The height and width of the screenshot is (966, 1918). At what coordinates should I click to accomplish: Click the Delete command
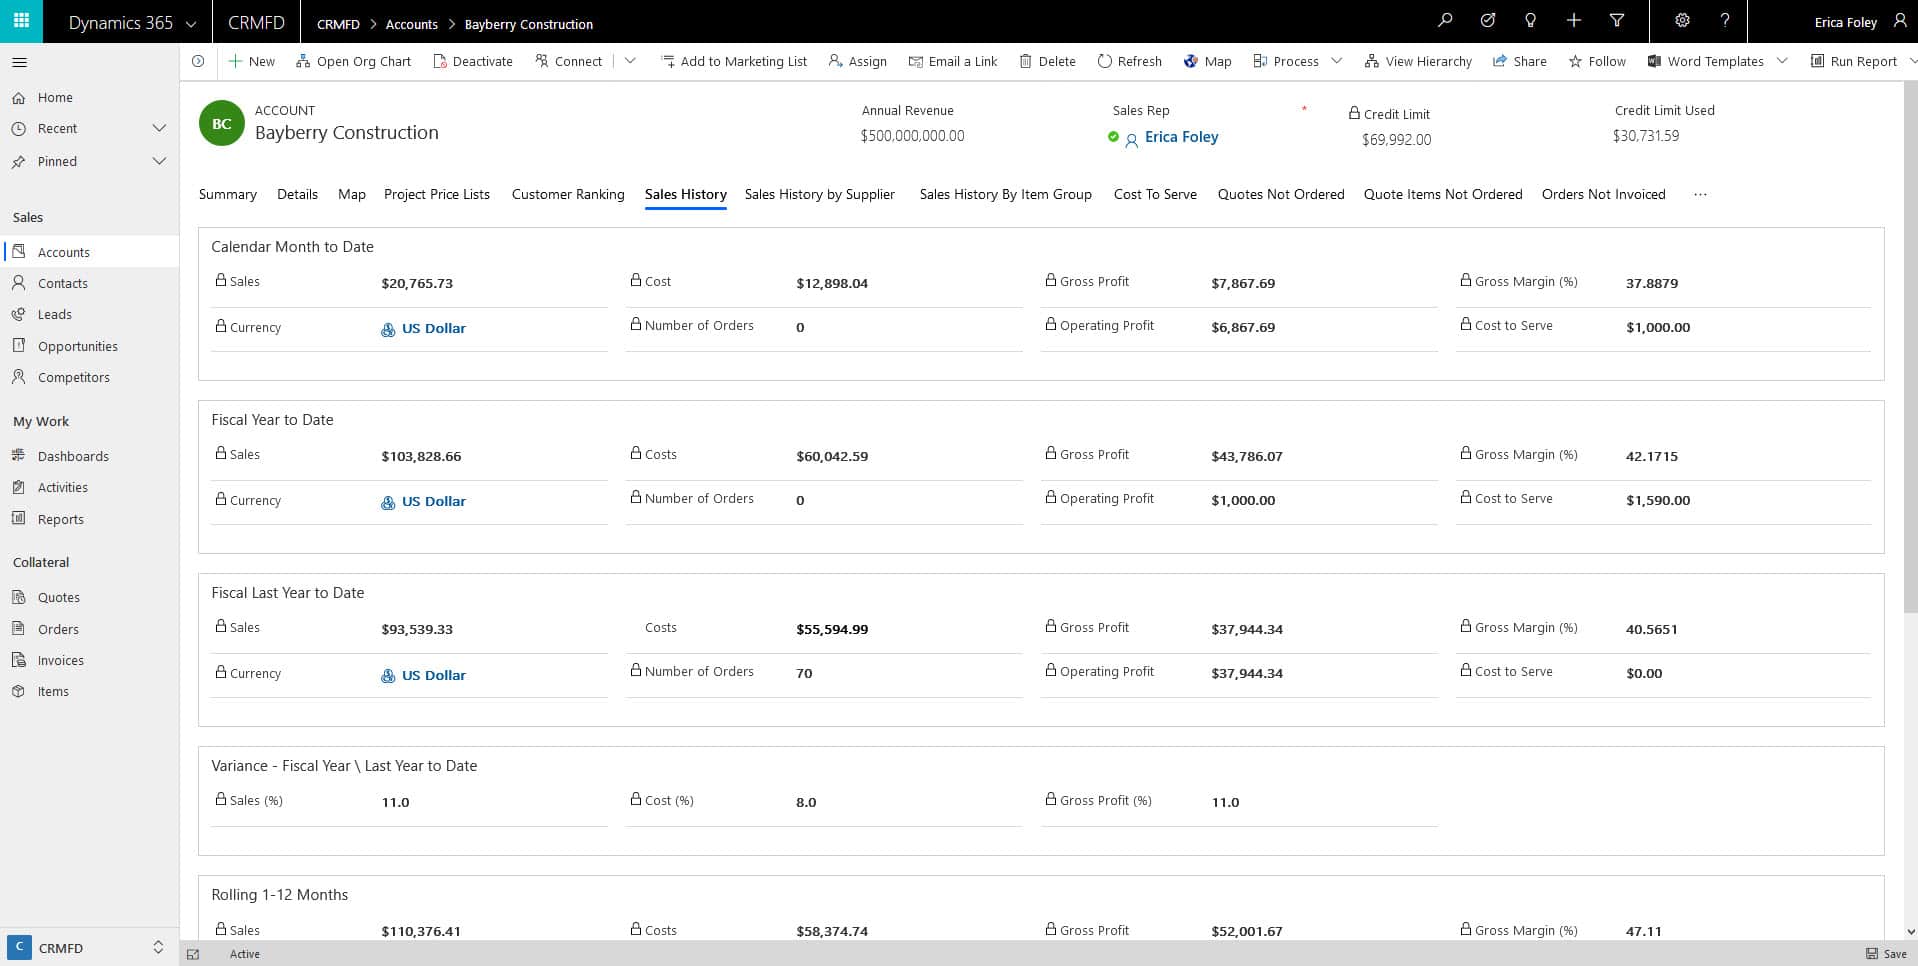click(1047, 61)
